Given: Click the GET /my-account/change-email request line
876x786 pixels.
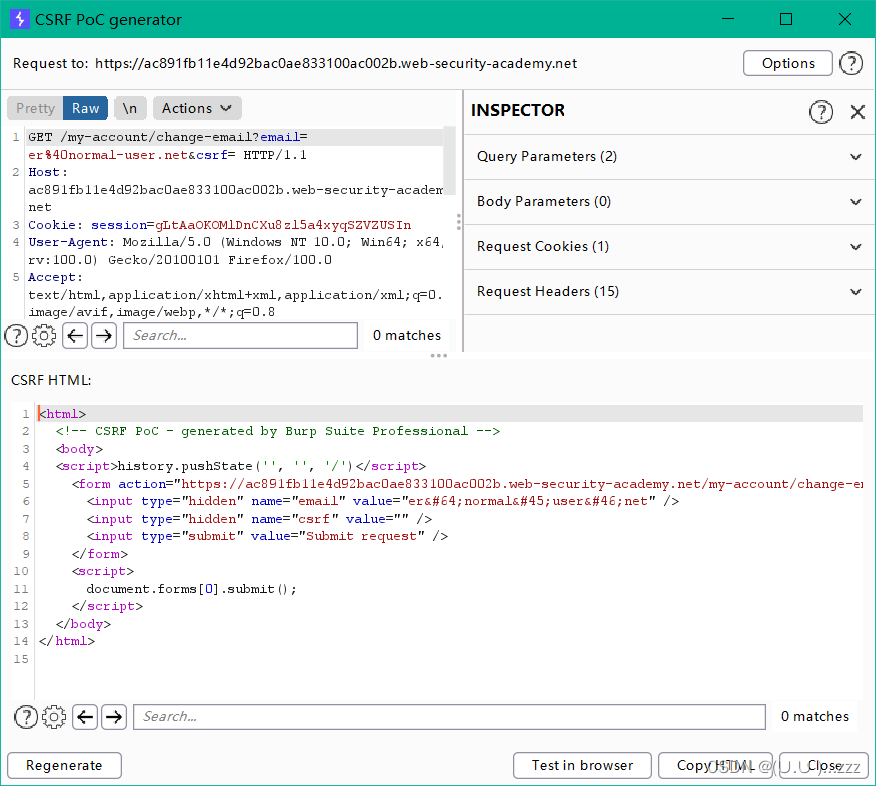Looking at the screenshot, I should pos(168,137).
